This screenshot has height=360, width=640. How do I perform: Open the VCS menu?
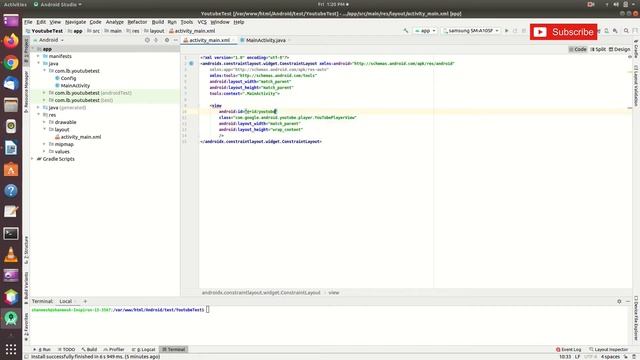(x=202, y=22)
